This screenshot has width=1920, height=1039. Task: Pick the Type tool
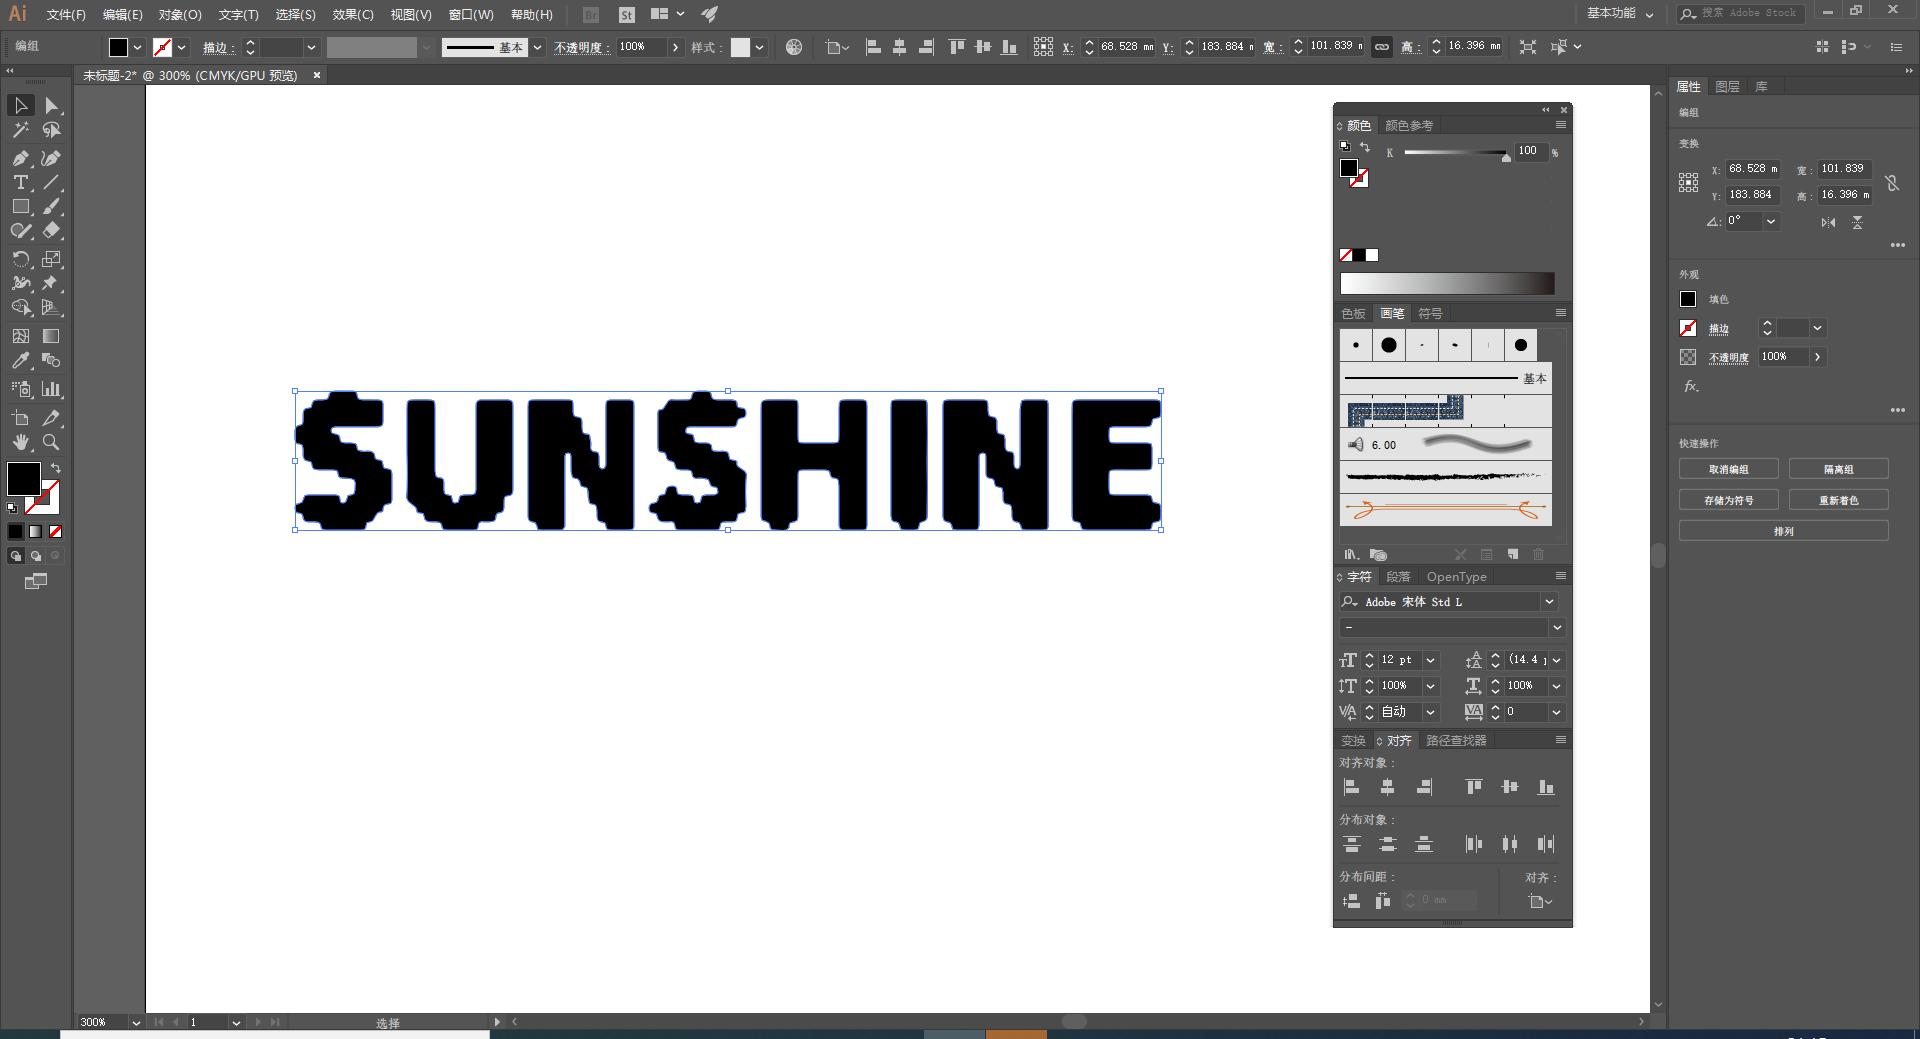(20, 182)
